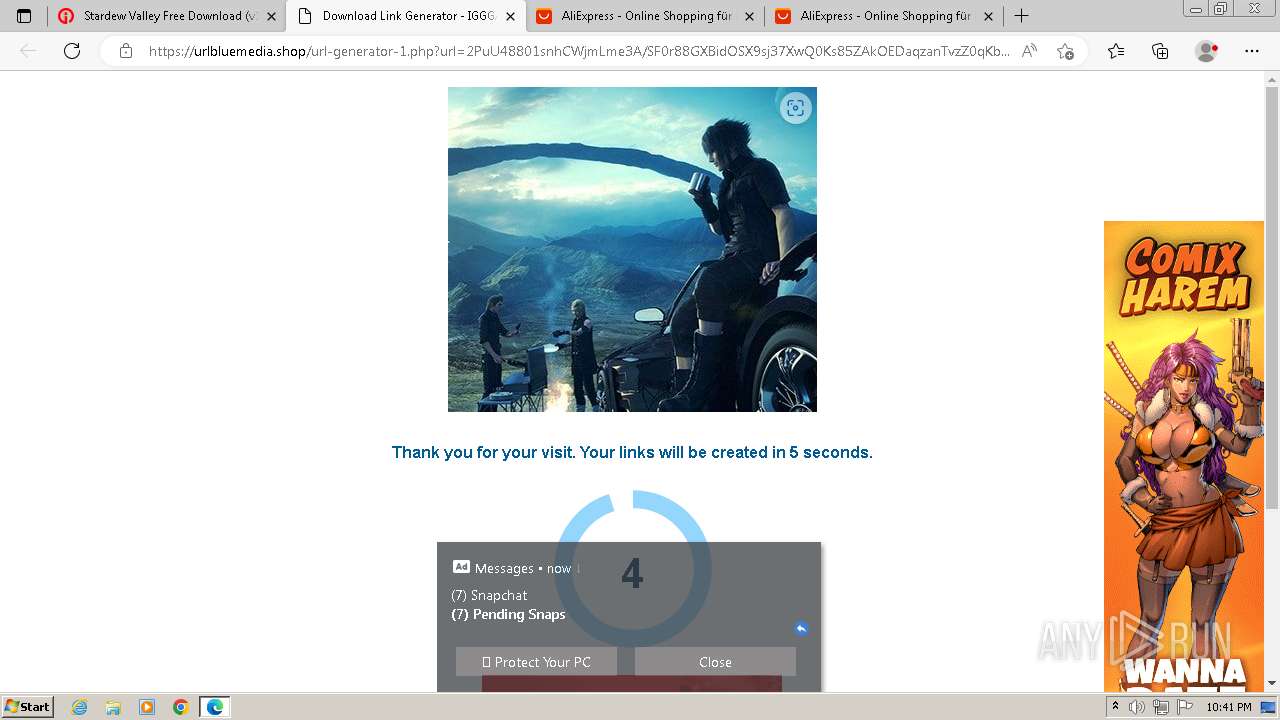Open Edge Settings and more menu
1280x720 pixels.
pyautogui.click(x=1251, y=51)
